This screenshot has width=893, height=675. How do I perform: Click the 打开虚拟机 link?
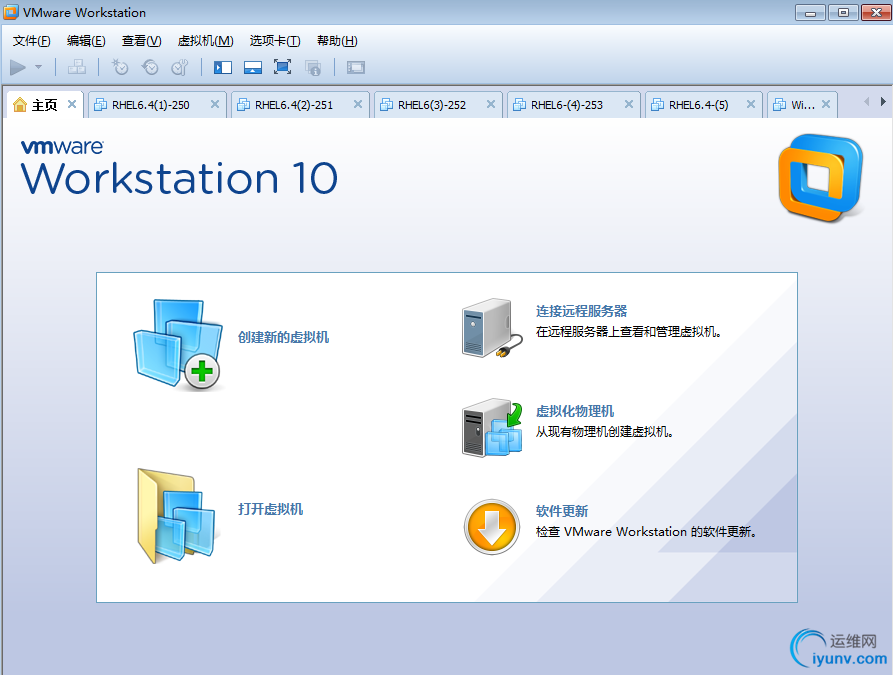point(270,509)
